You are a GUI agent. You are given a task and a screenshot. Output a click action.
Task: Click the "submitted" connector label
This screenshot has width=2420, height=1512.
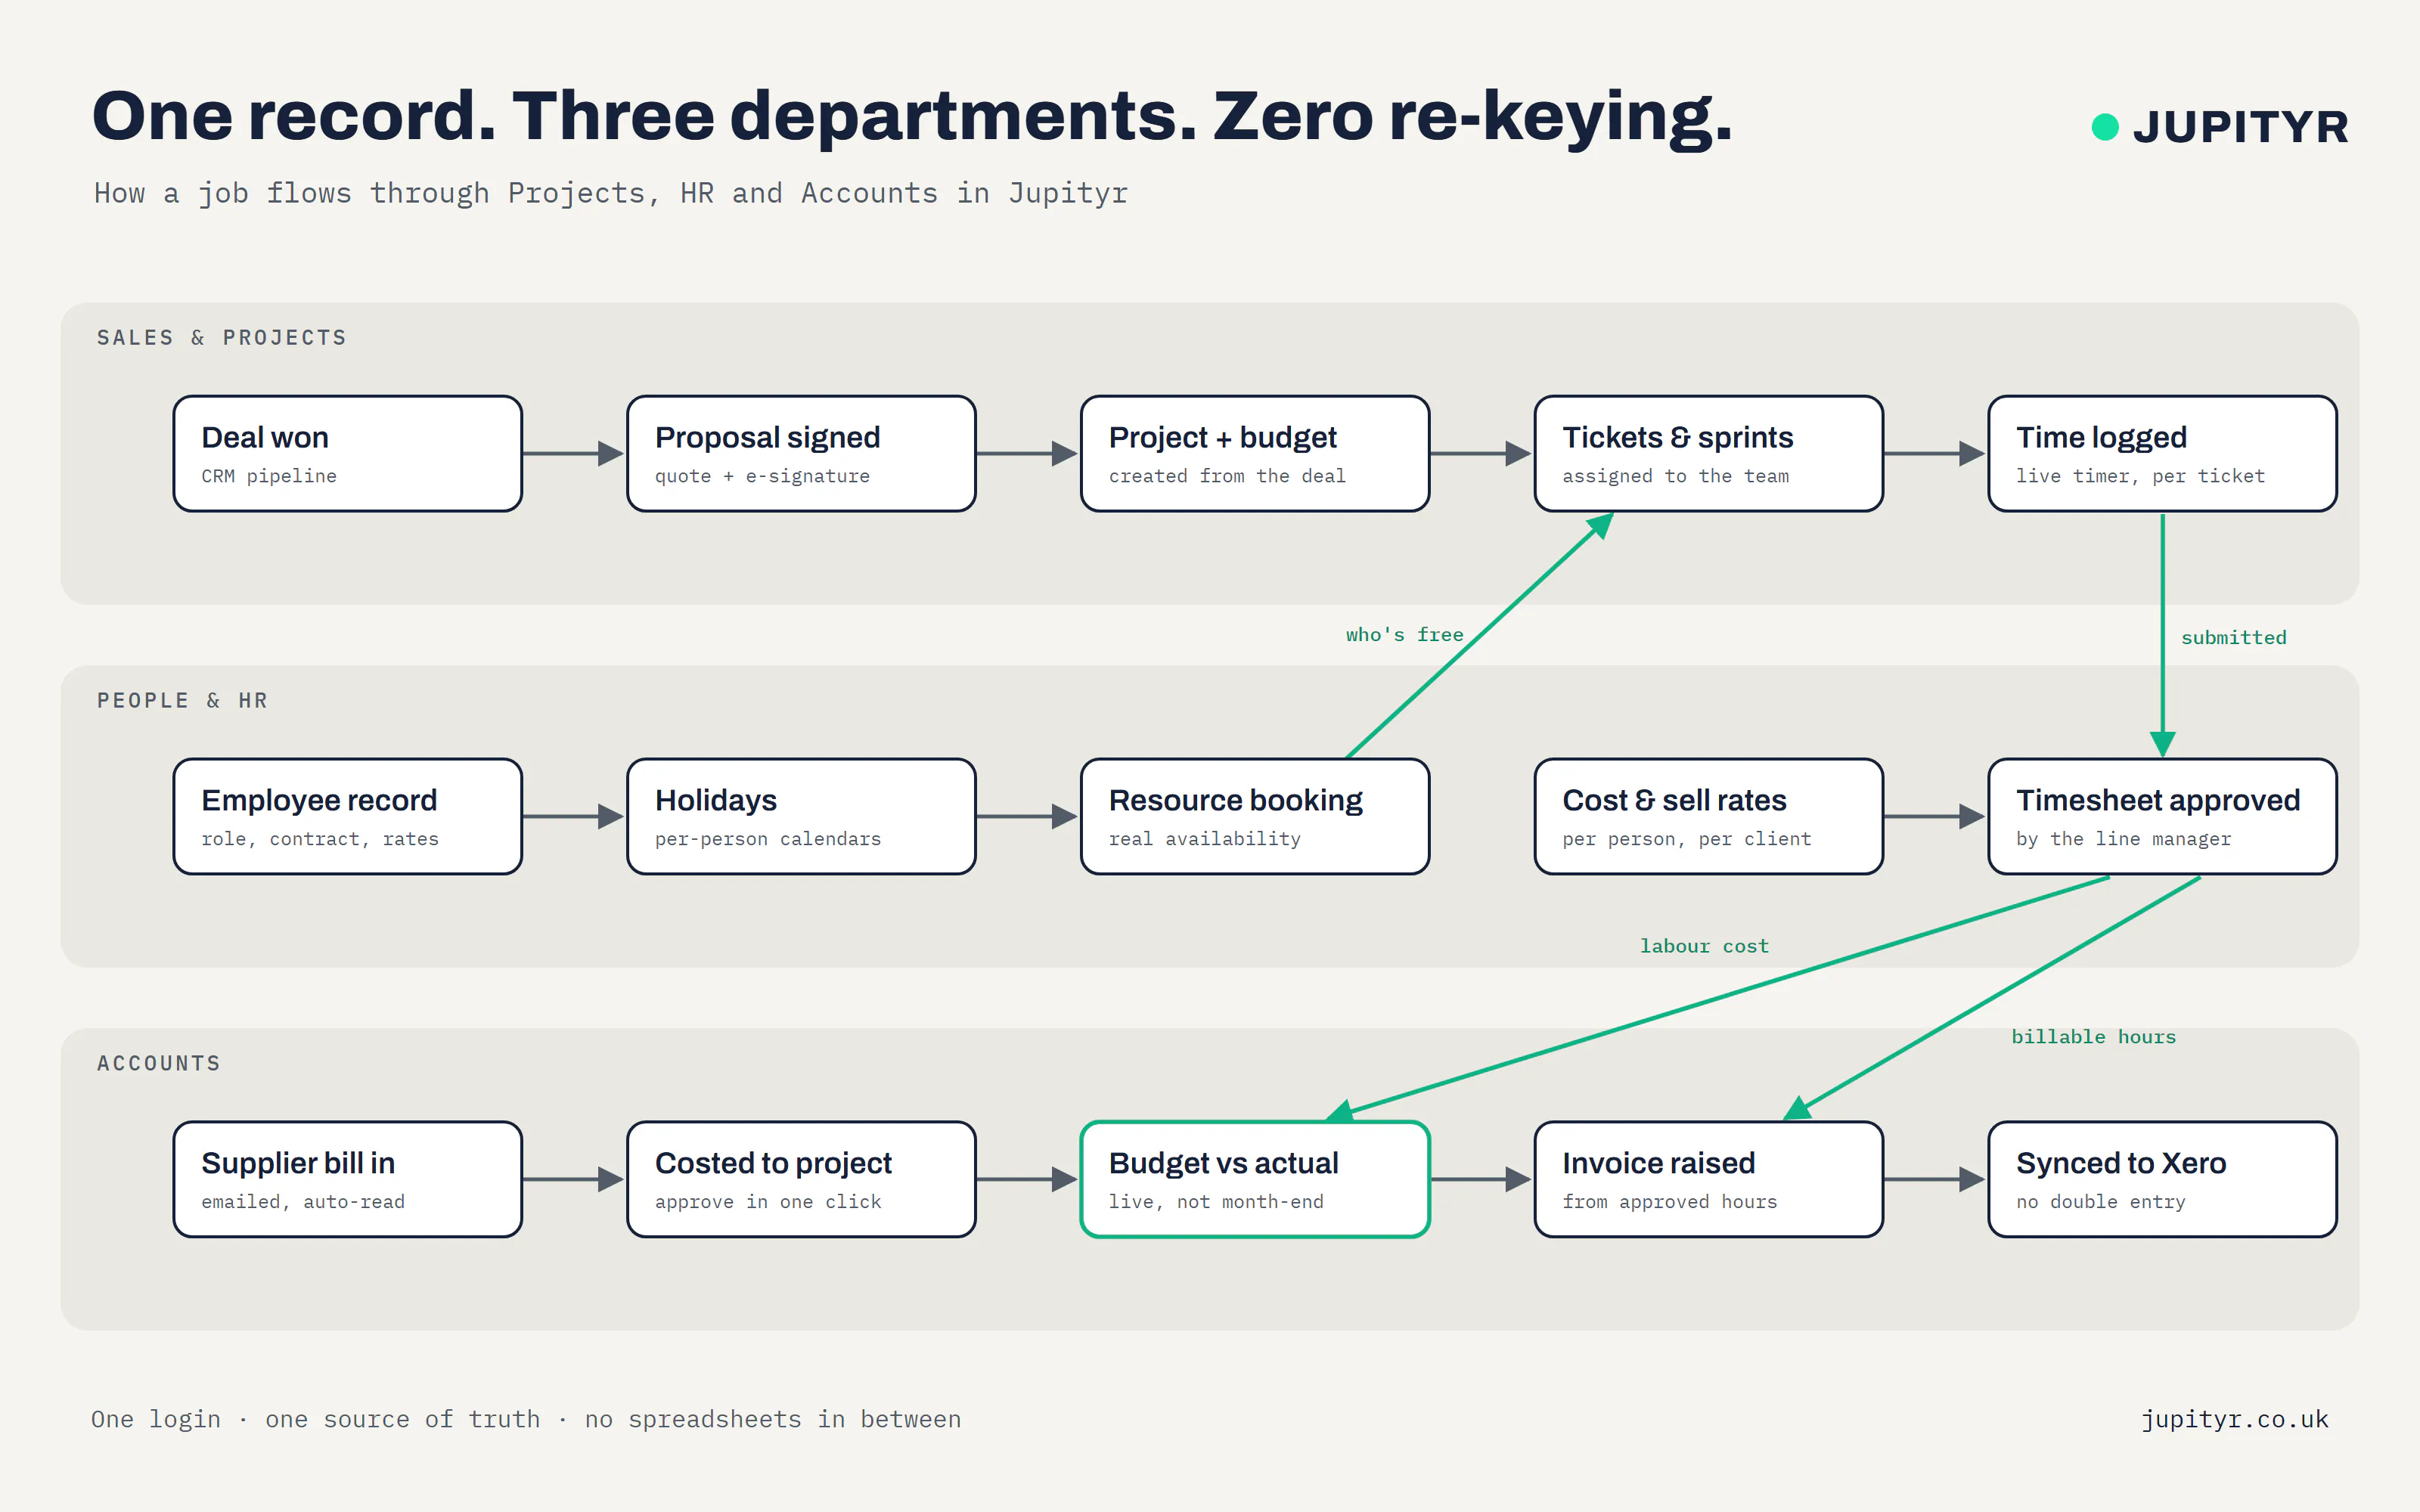point(2233,638)
